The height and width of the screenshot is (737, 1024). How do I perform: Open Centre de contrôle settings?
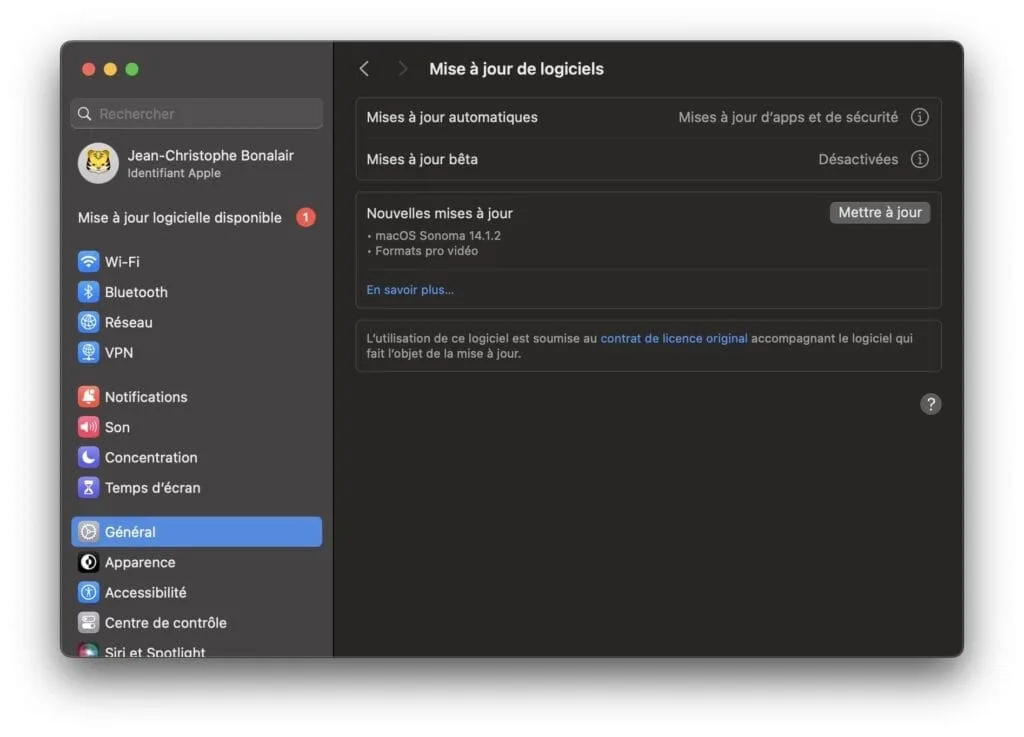pyautogui.click(x=166, y=622)
